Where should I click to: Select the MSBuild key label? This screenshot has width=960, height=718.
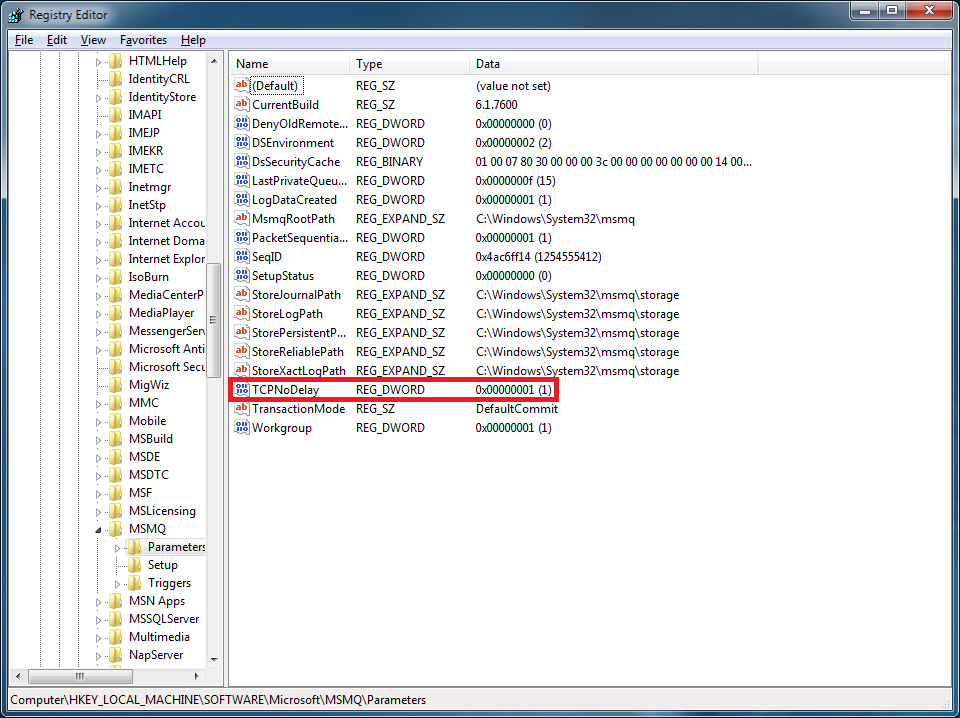(x=151, y=439)
